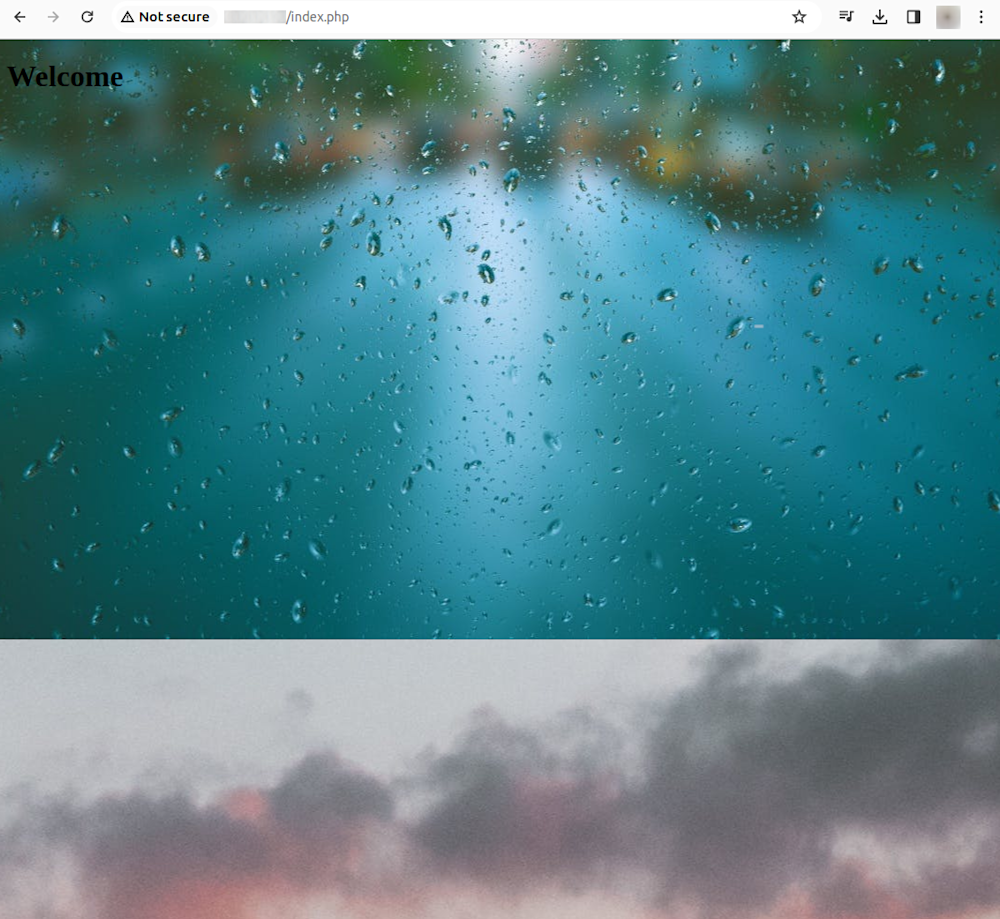
Task: Reload the current page
Action: coord(87,17)
